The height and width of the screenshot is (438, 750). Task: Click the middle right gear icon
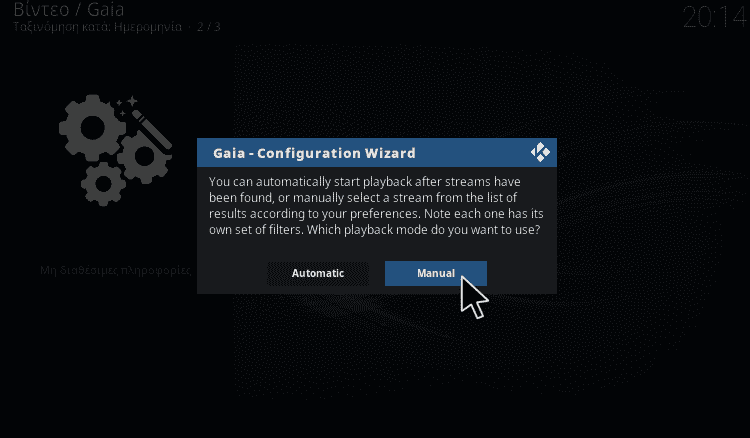(x=144, y=156)
